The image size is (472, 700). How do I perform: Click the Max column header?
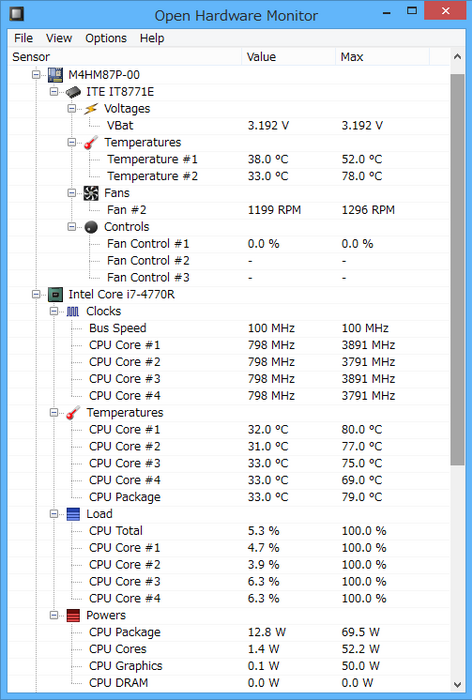pyautogui.click(x=382, y=57)
